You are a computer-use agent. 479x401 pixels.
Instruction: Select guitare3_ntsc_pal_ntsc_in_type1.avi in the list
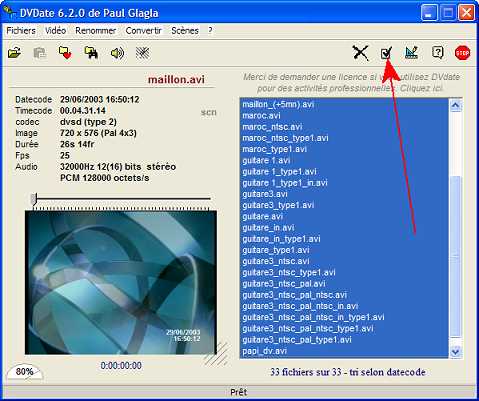[344, 317]
